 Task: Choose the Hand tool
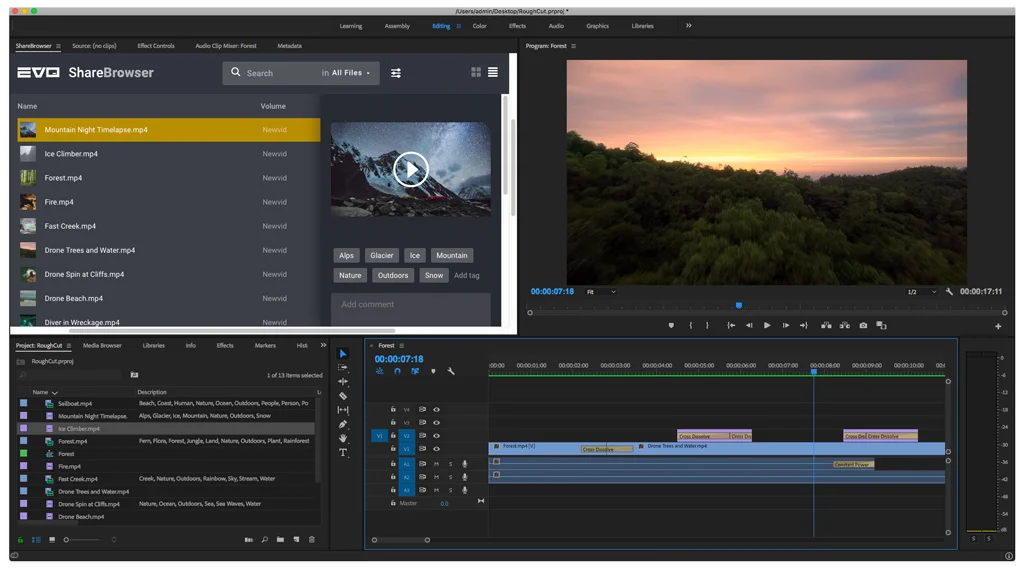[x=343, y=439]
